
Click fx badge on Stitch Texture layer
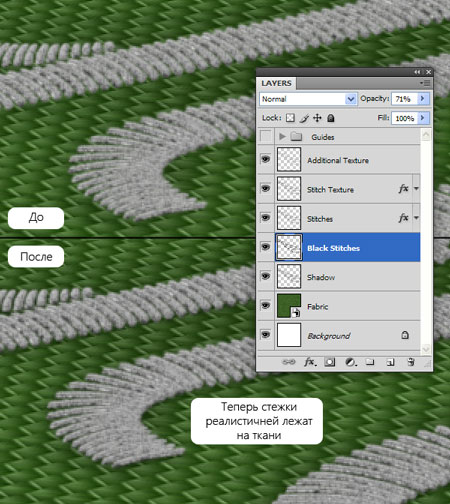coord(403,189)
